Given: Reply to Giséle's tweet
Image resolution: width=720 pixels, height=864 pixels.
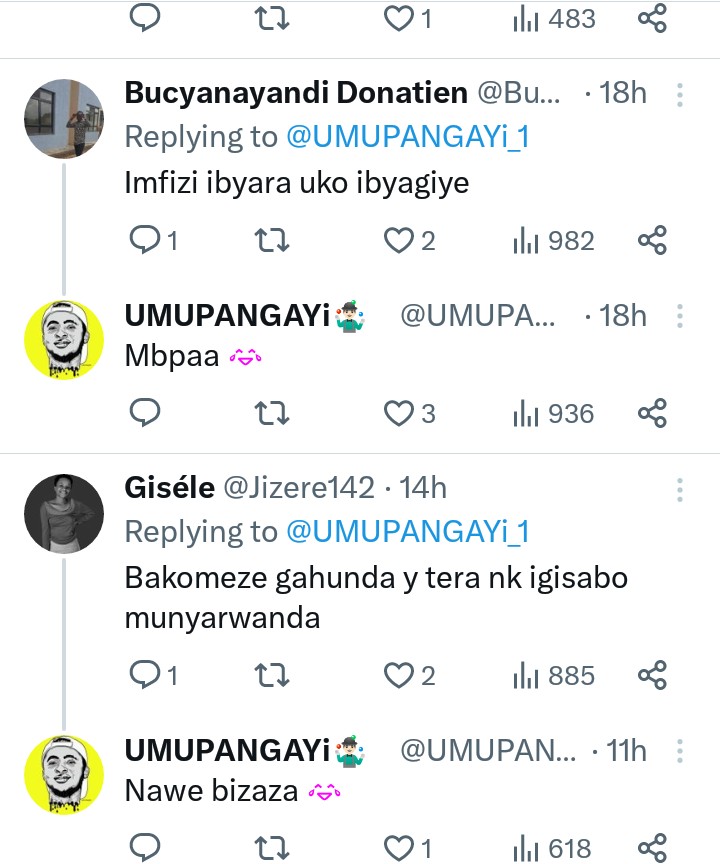Looking at the screenshot, I should [146, 676].
